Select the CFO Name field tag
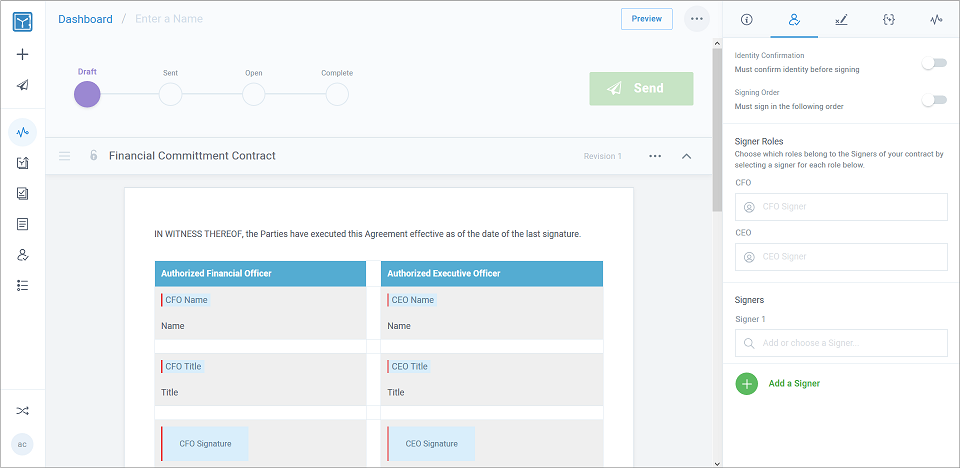Screen dimensions: 960x468 (186, 300)
